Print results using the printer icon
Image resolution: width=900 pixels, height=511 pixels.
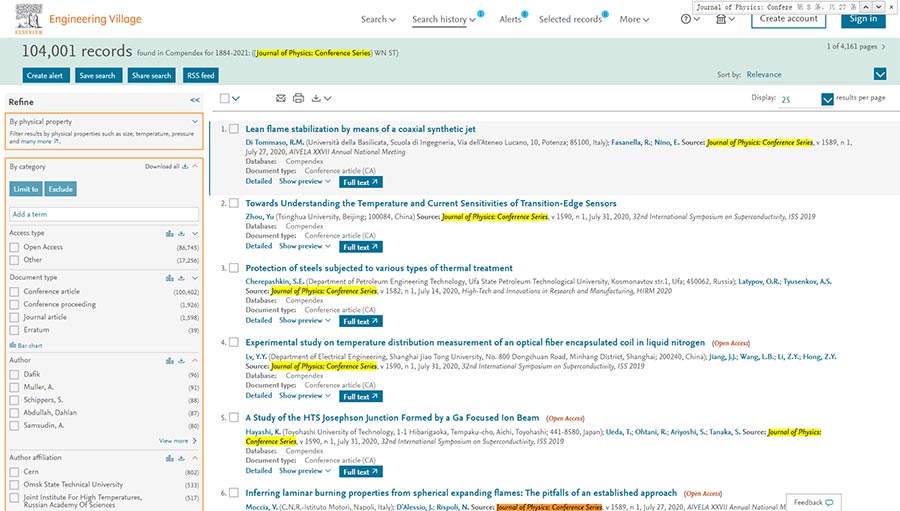pyautogui.click(x=298, y=98)
